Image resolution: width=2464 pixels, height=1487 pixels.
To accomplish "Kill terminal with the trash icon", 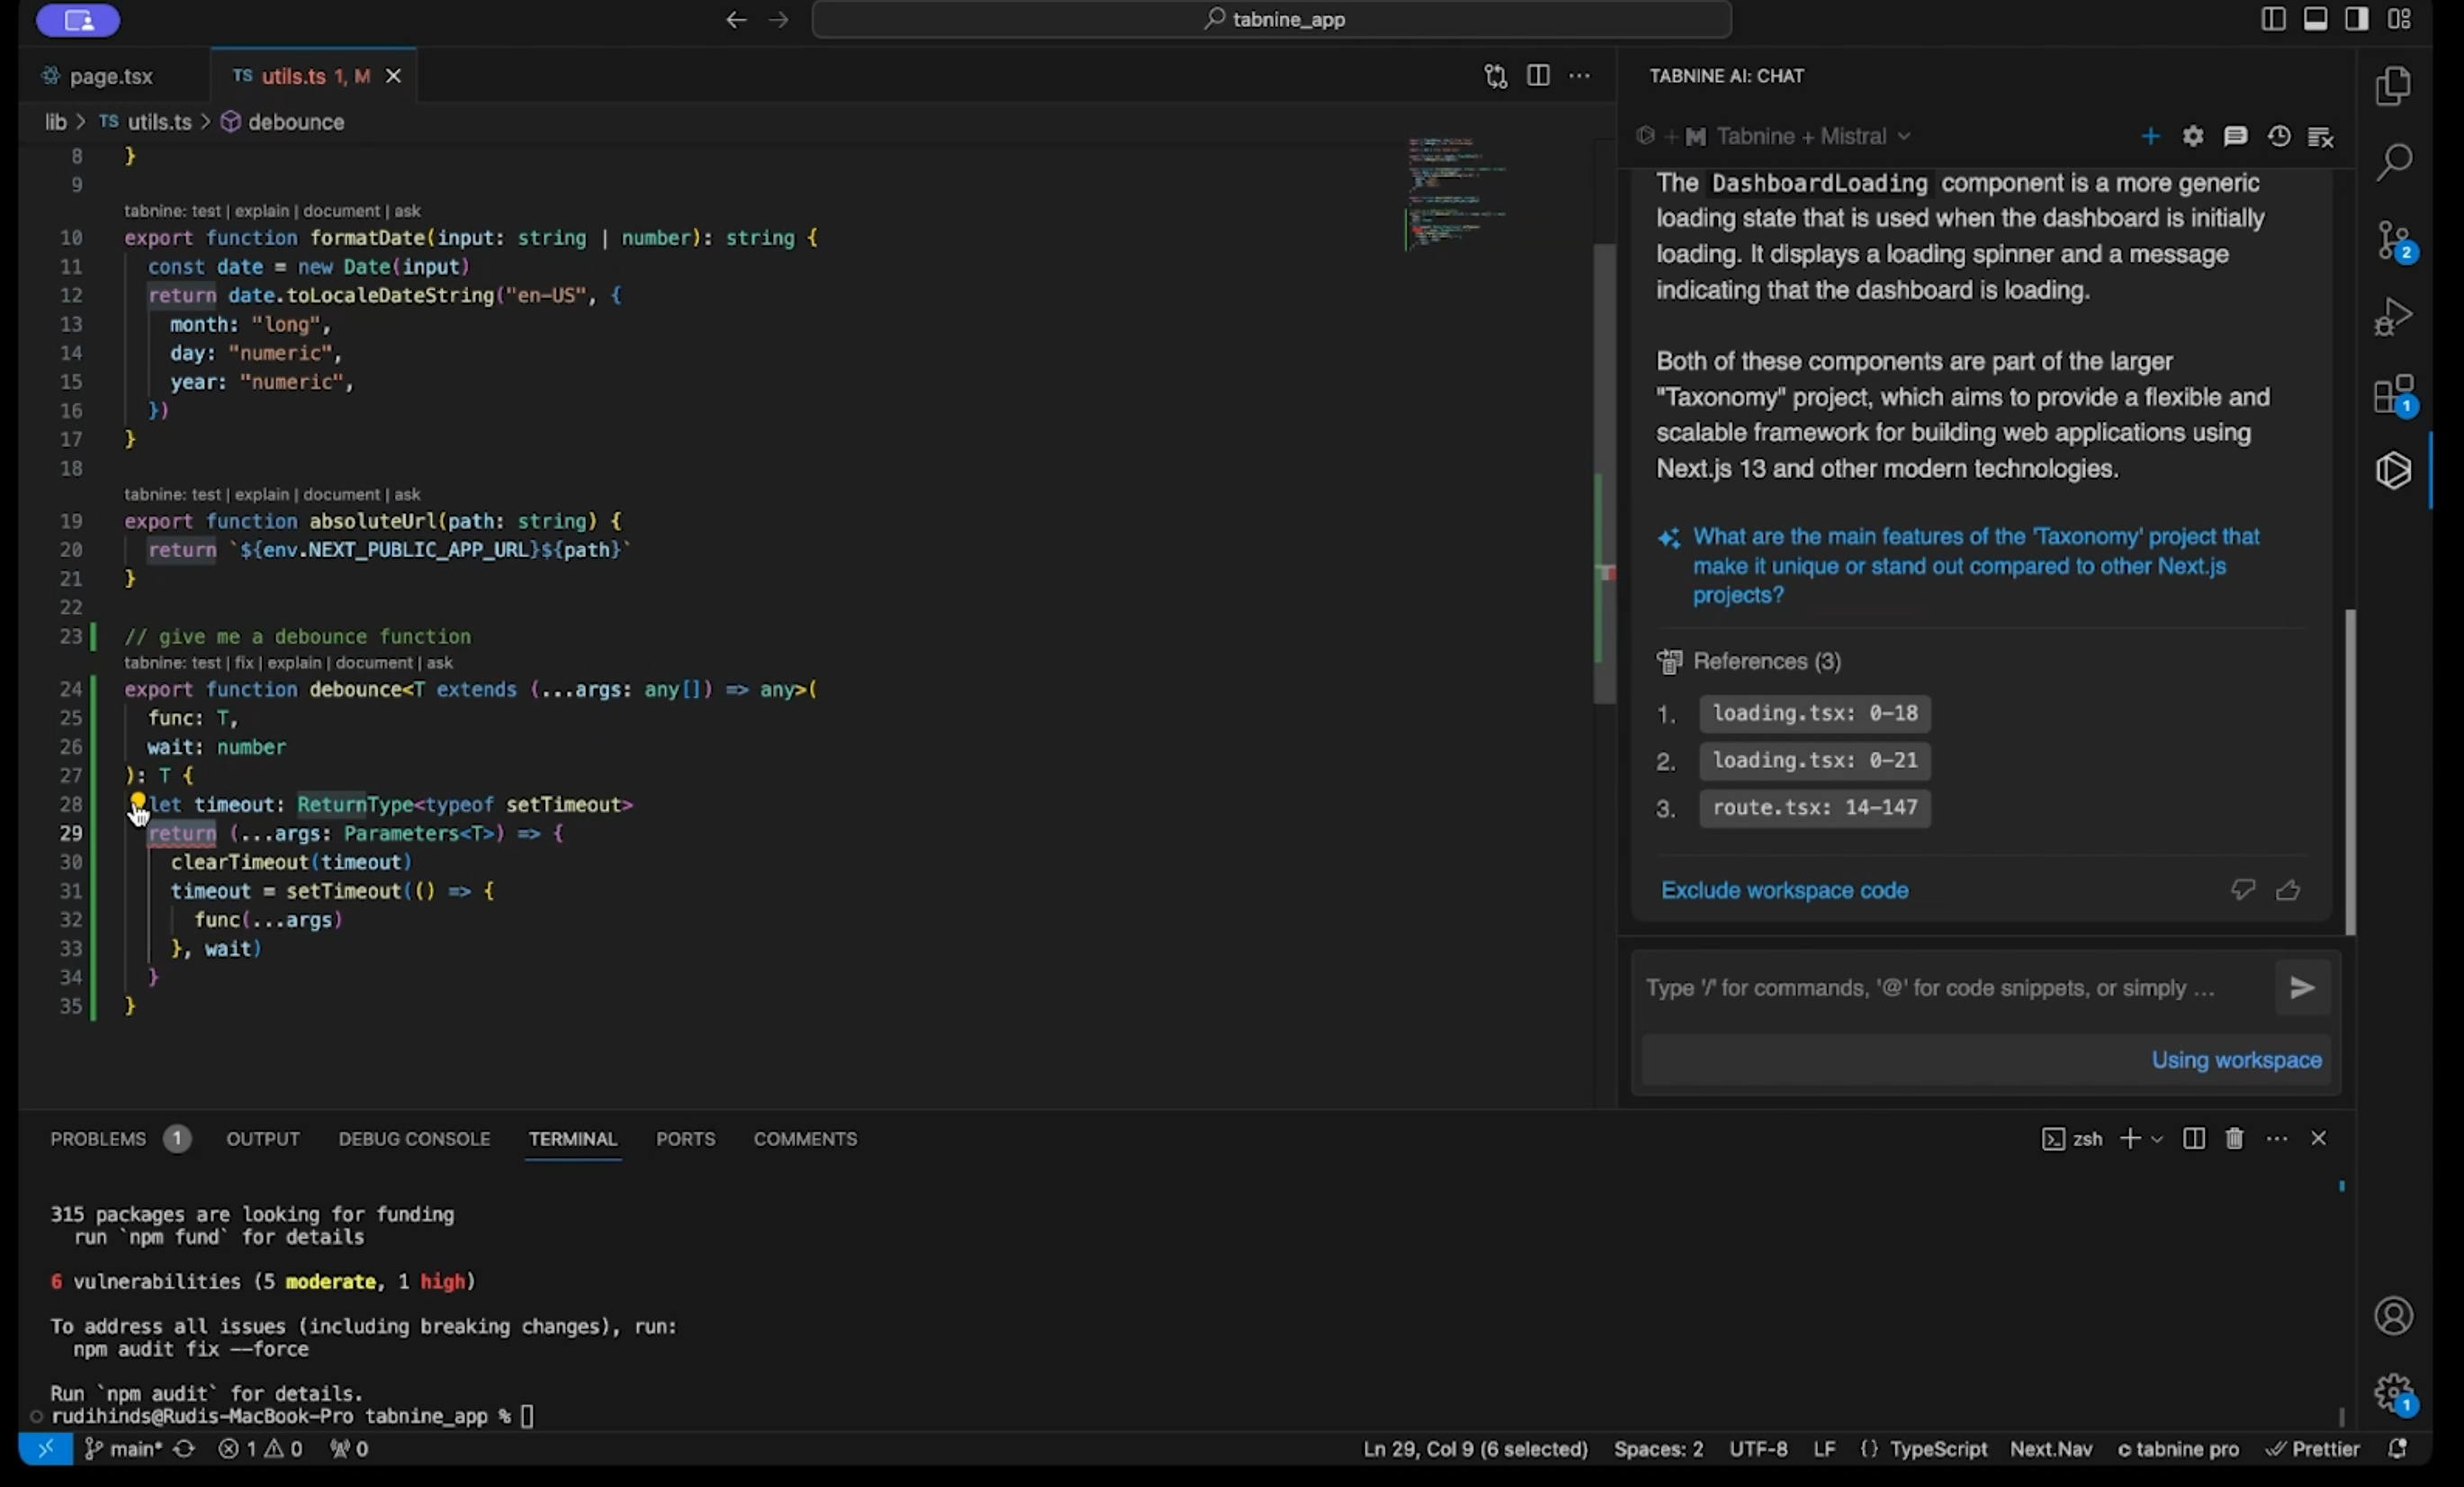I will tap(2234, 1139).
